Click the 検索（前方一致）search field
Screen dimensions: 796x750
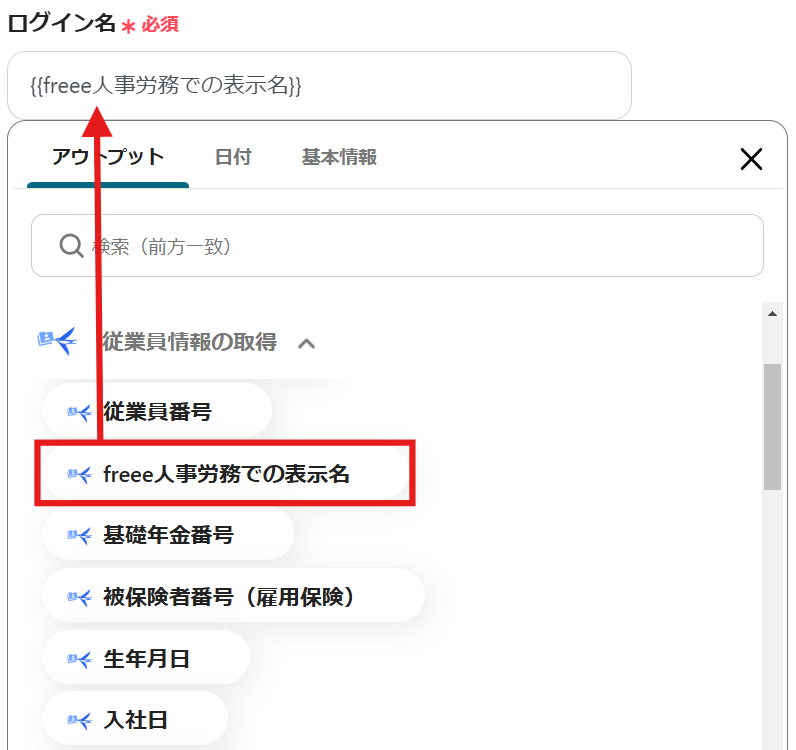[397, 246]
